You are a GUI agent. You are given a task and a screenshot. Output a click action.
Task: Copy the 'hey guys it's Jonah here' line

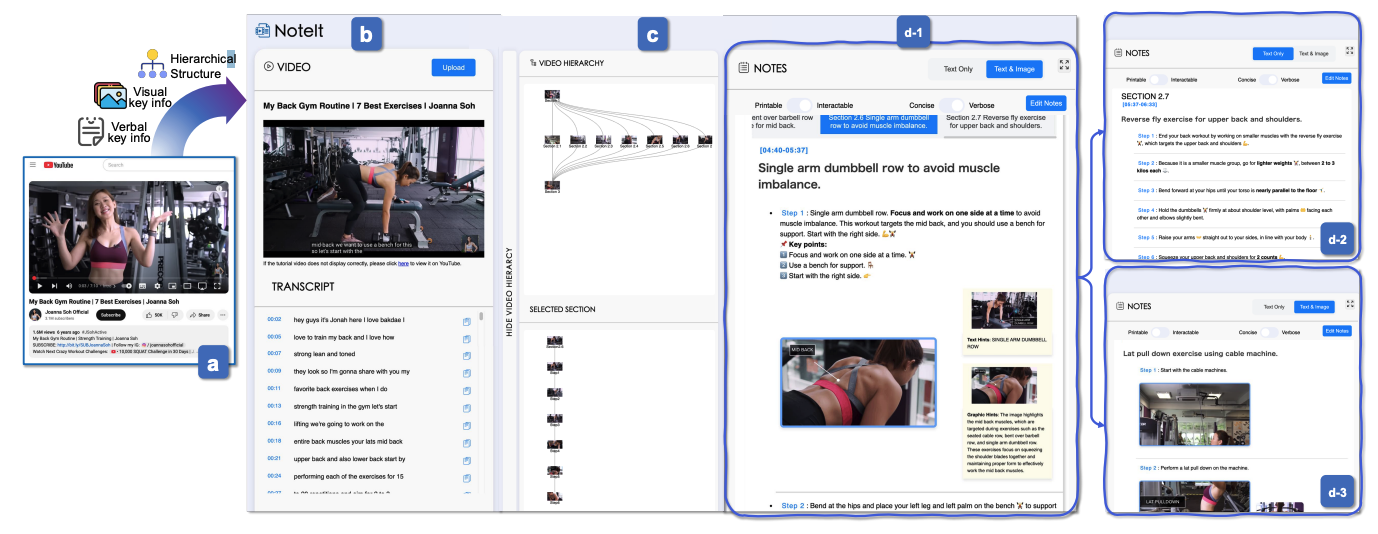click(x=467, y=321)
